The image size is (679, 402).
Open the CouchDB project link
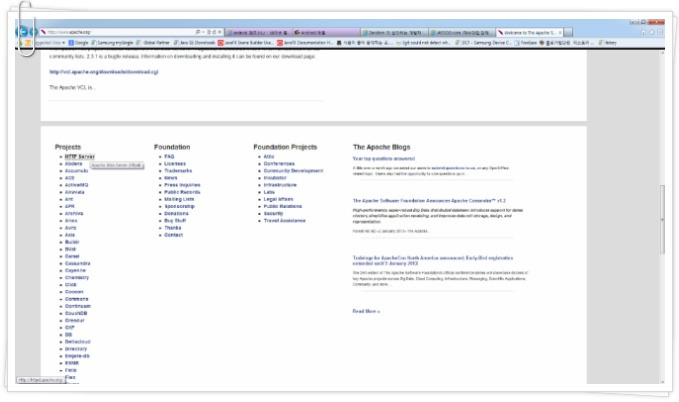click(x=76, y=314)
